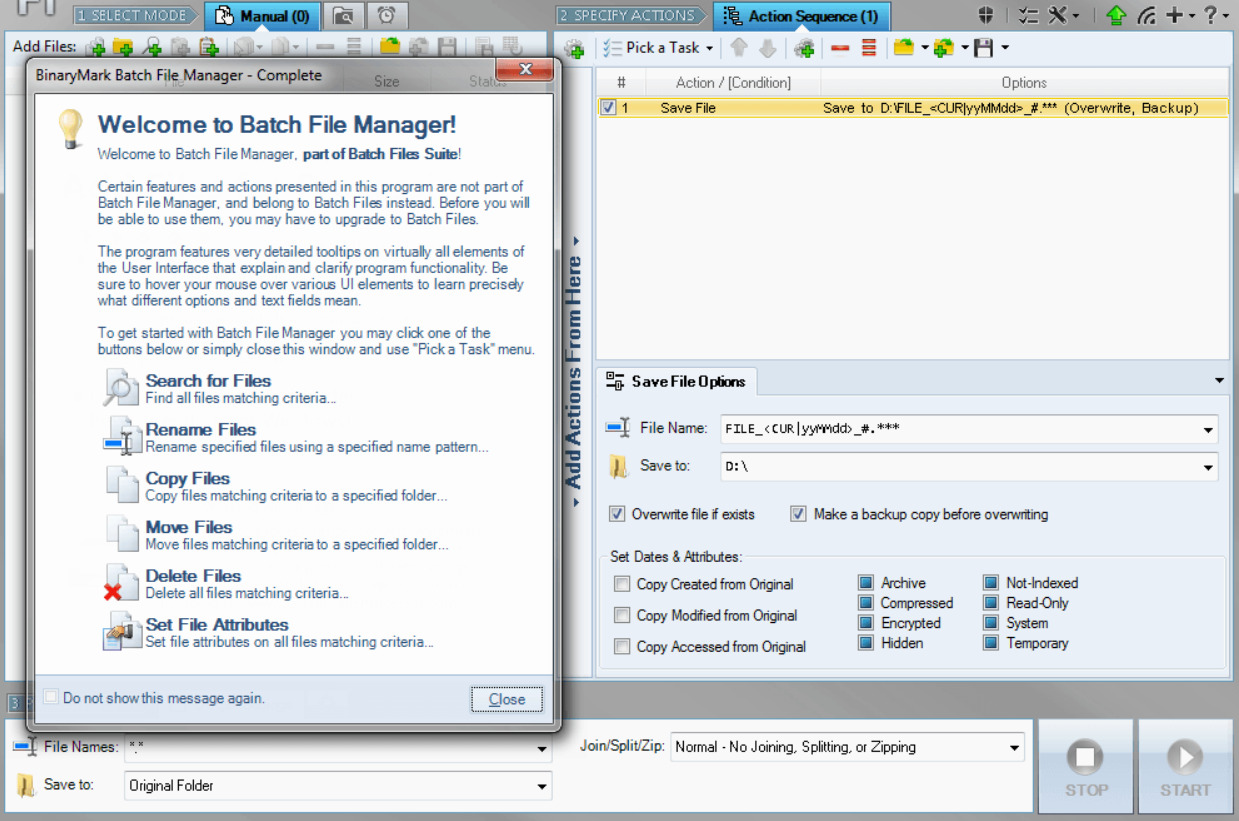1239x821 pixels.
Task: Click the shield icon in top-right toolbar
Action: pyautogui.click(x=986, y=15)
